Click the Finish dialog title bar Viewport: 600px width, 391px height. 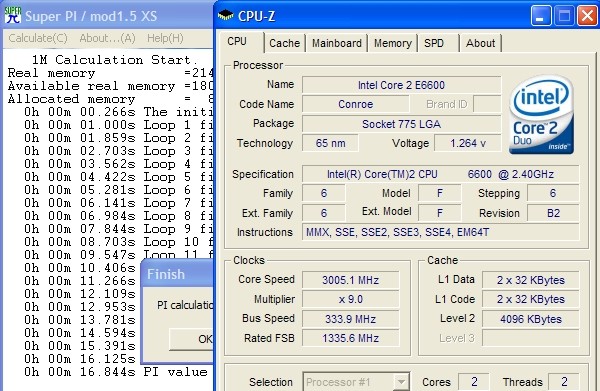(x=178, y=274)
